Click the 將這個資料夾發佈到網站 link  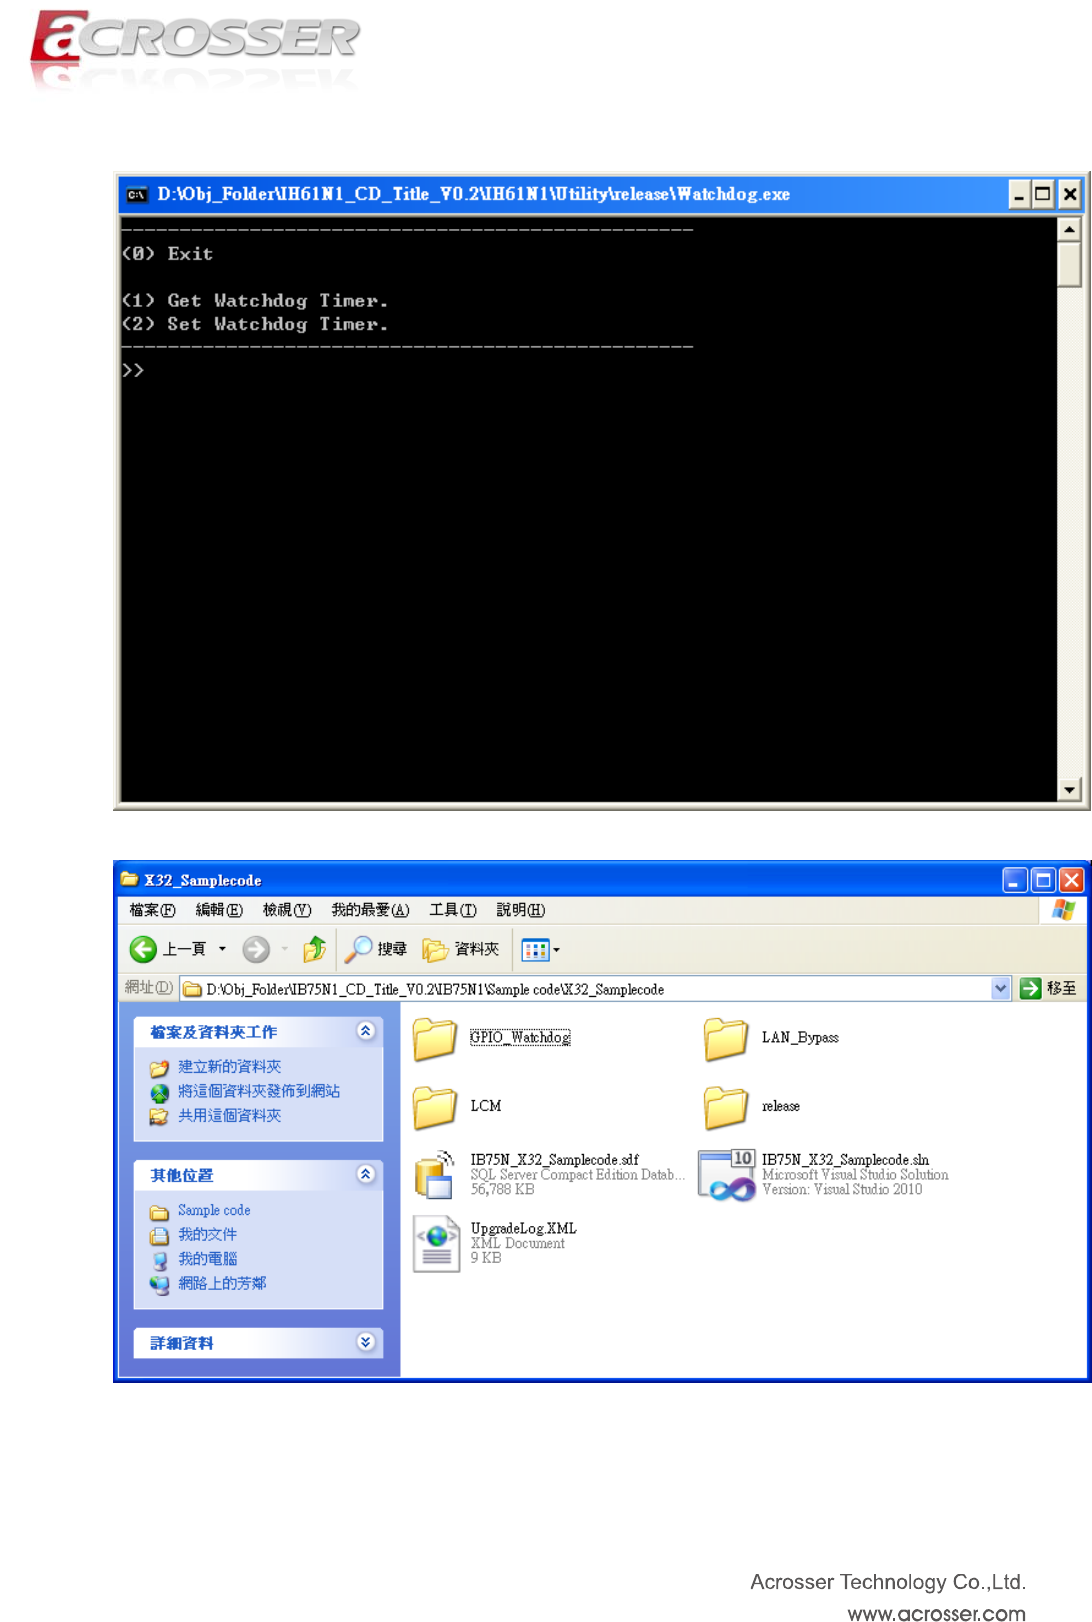pos(259,1091)
